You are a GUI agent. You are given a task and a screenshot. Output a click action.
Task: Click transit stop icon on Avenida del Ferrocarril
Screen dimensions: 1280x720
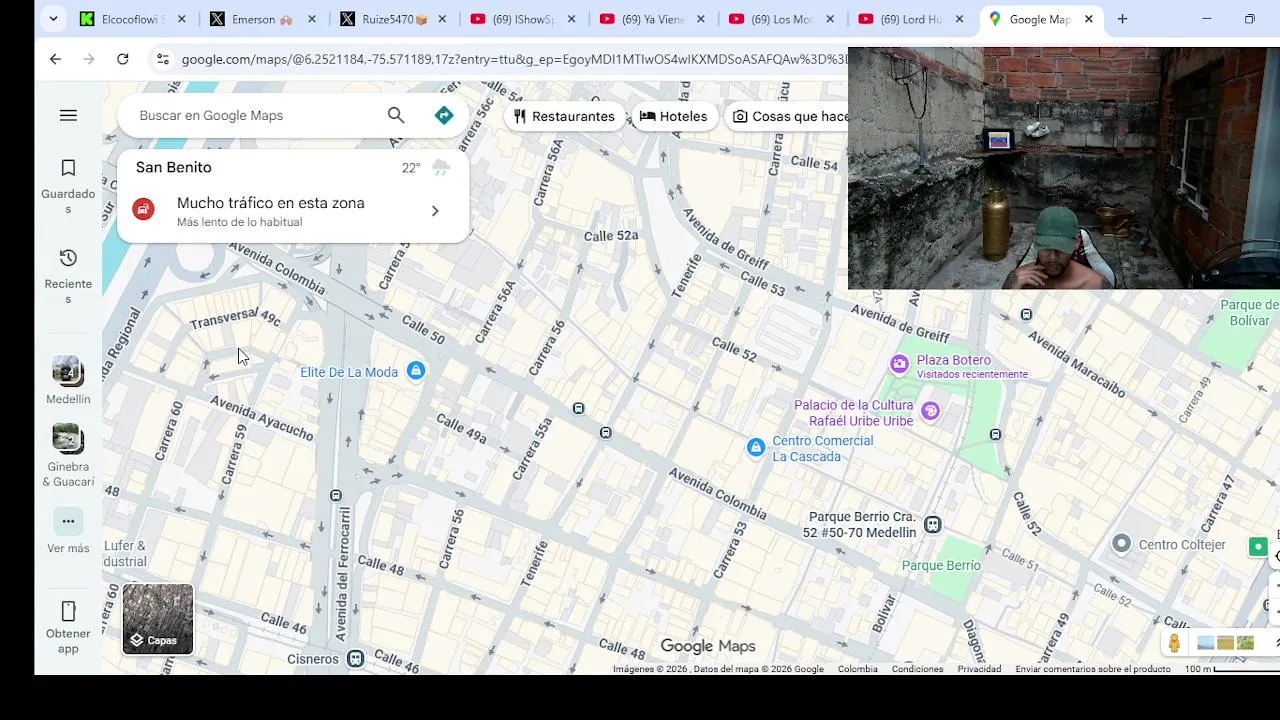tap(336, 496)
